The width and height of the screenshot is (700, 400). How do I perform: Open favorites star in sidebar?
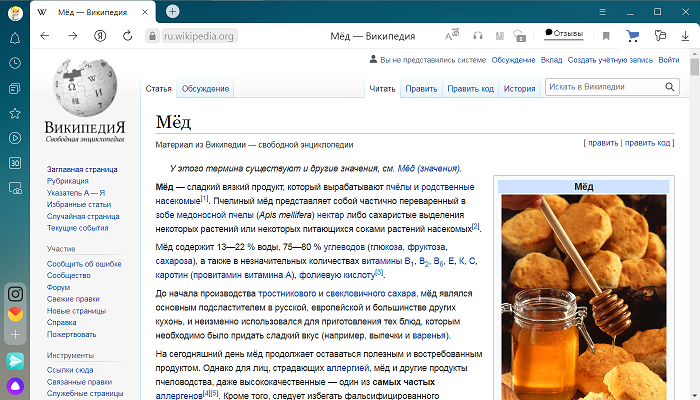click(x=15, y=113)
